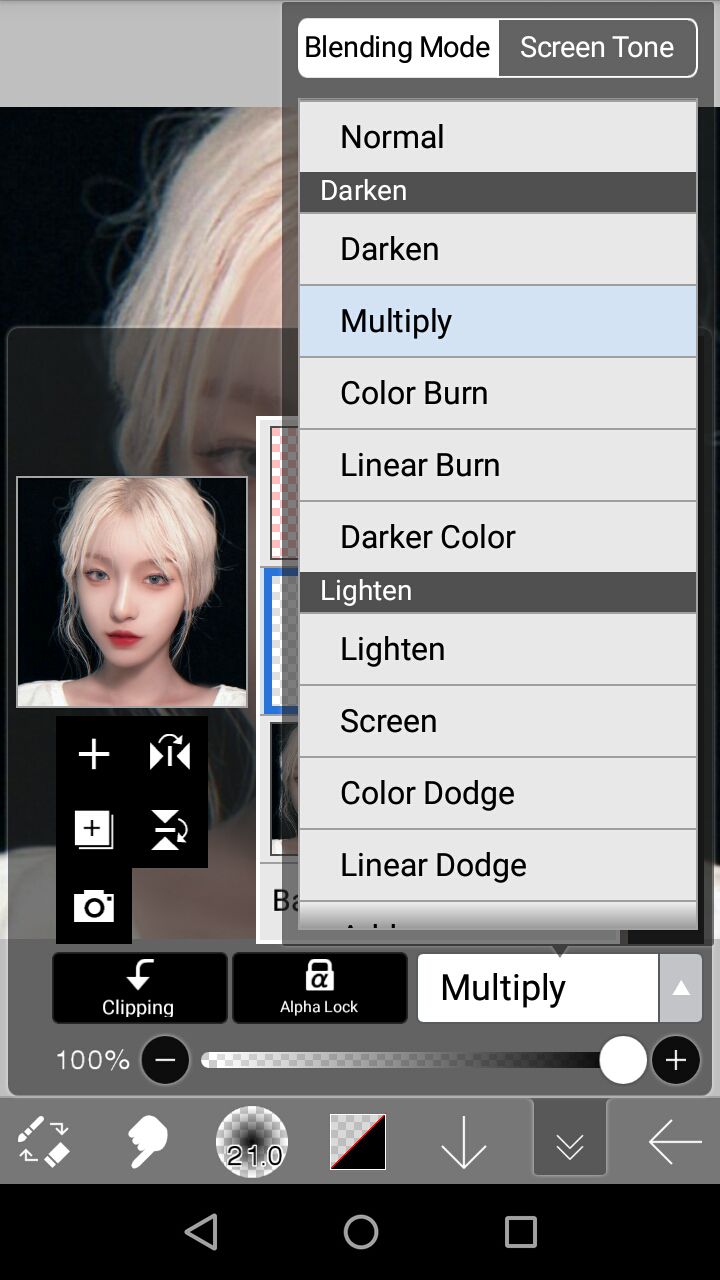Toggle the Clipping option

(139, 988)
